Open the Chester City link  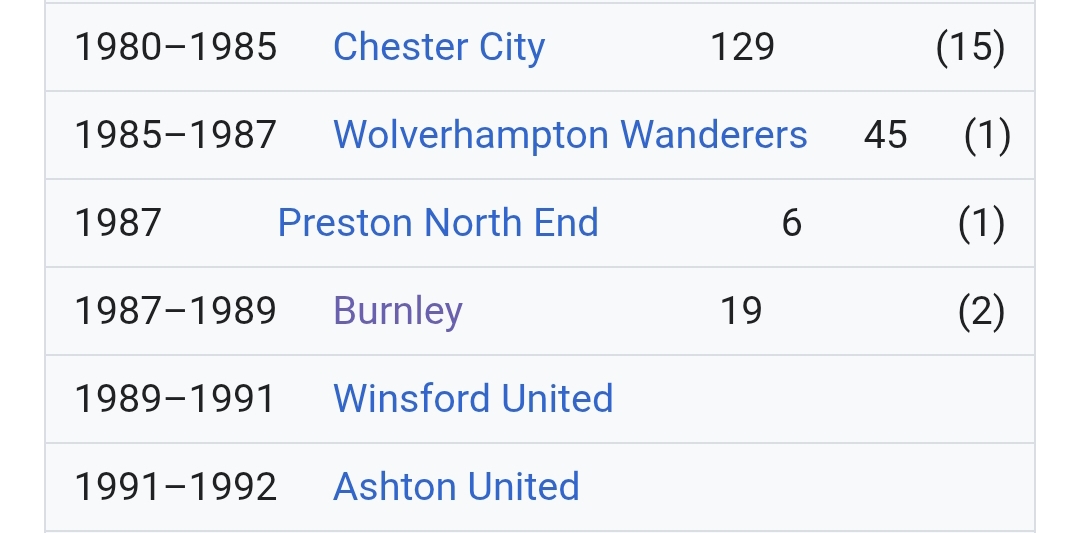click(x=438, y=47)
